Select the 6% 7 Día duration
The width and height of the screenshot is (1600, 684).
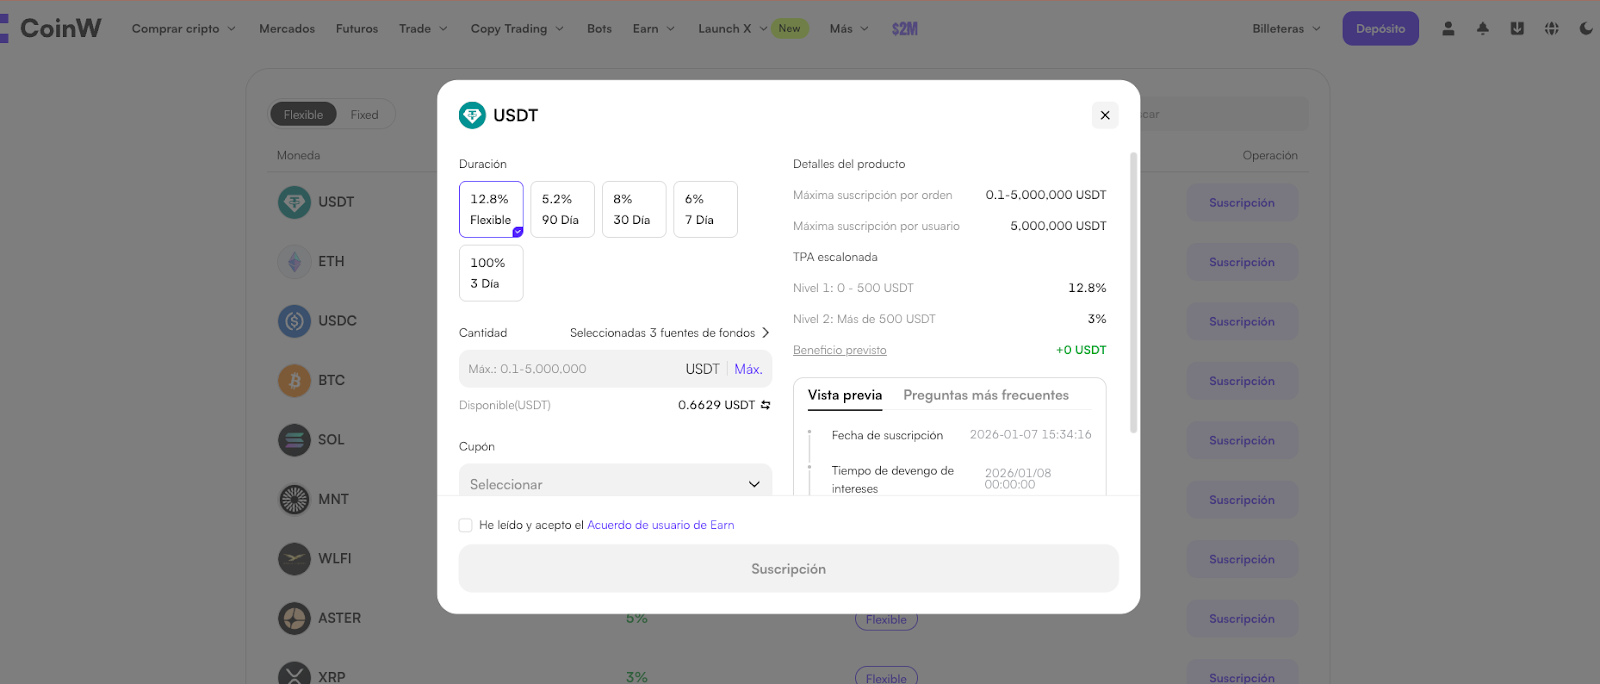(x=705, y=209)
